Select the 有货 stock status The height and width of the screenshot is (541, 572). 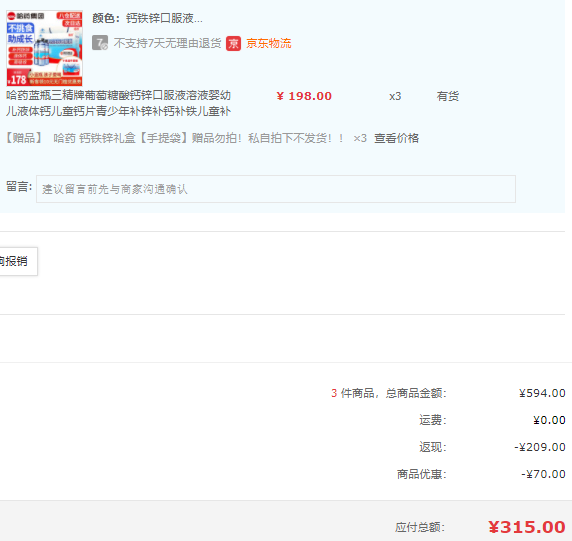click(x=448, y=96)
